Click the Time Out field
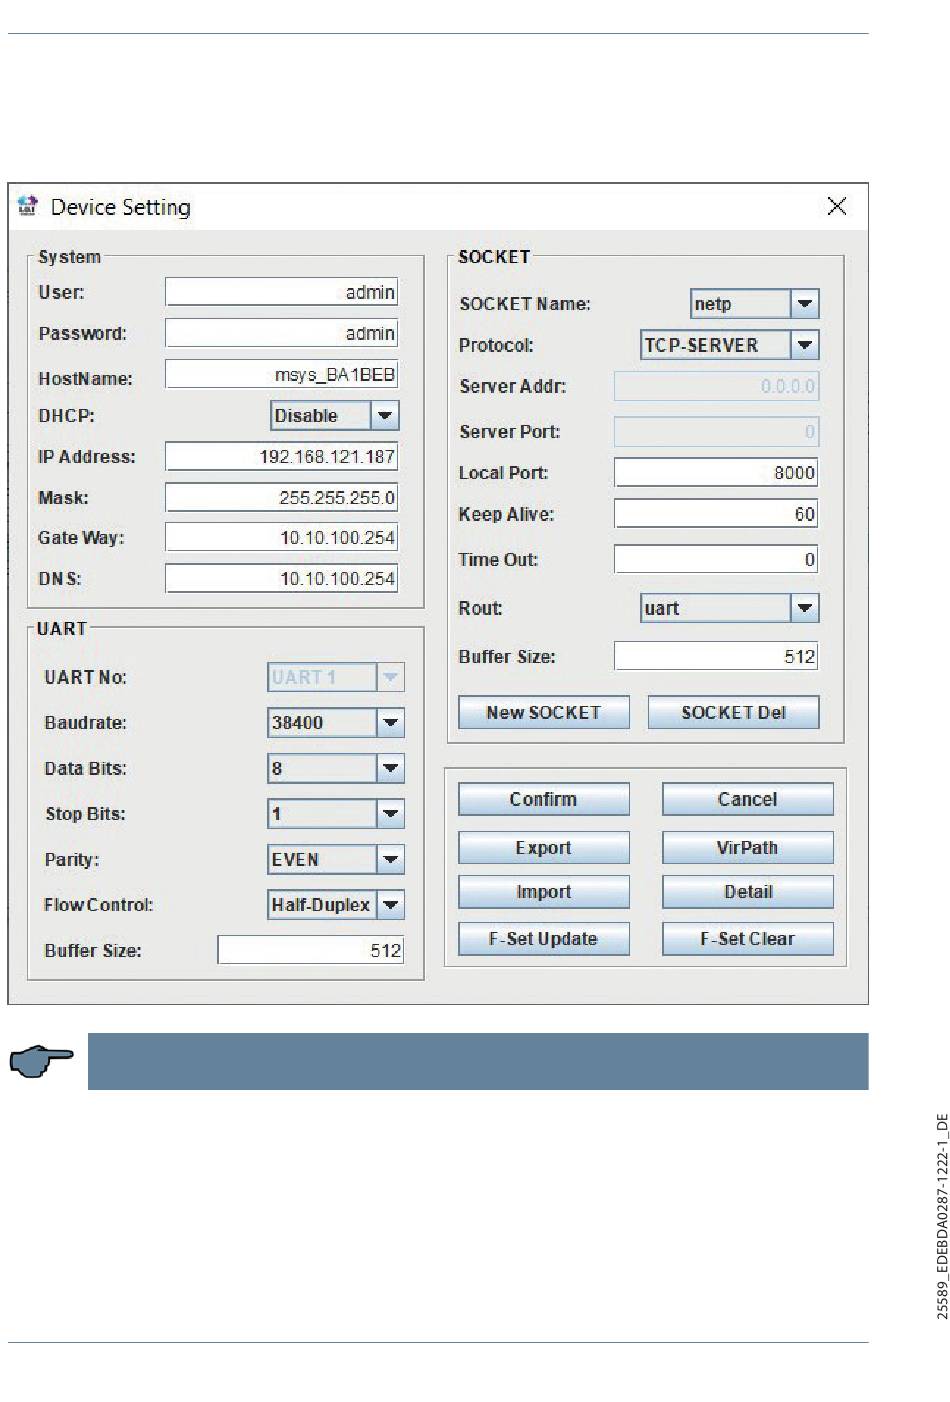 click(x=716, y=559)
